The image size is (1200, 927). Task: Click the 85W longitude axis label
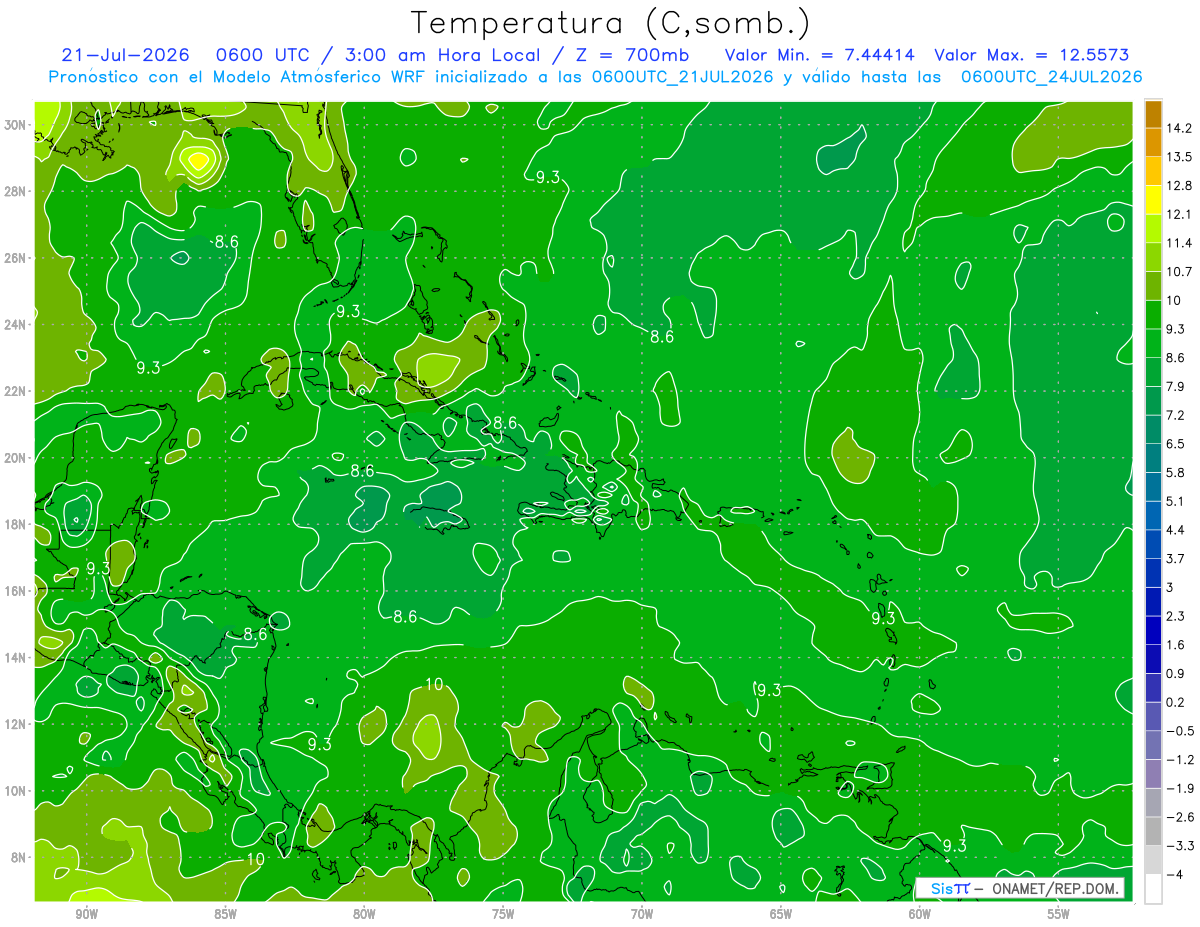tap(225, 914)
